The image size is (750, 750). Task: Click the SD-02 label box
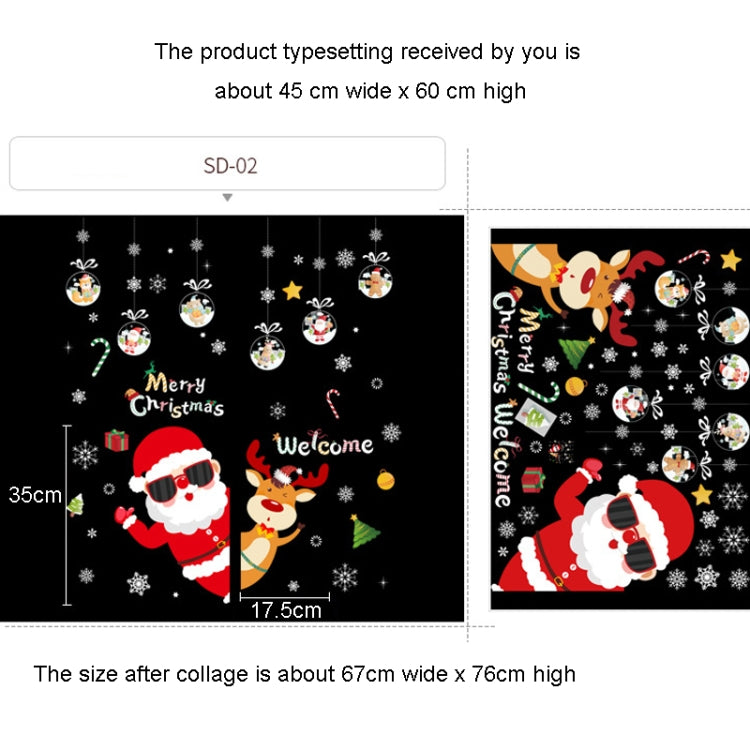[227, 164]
